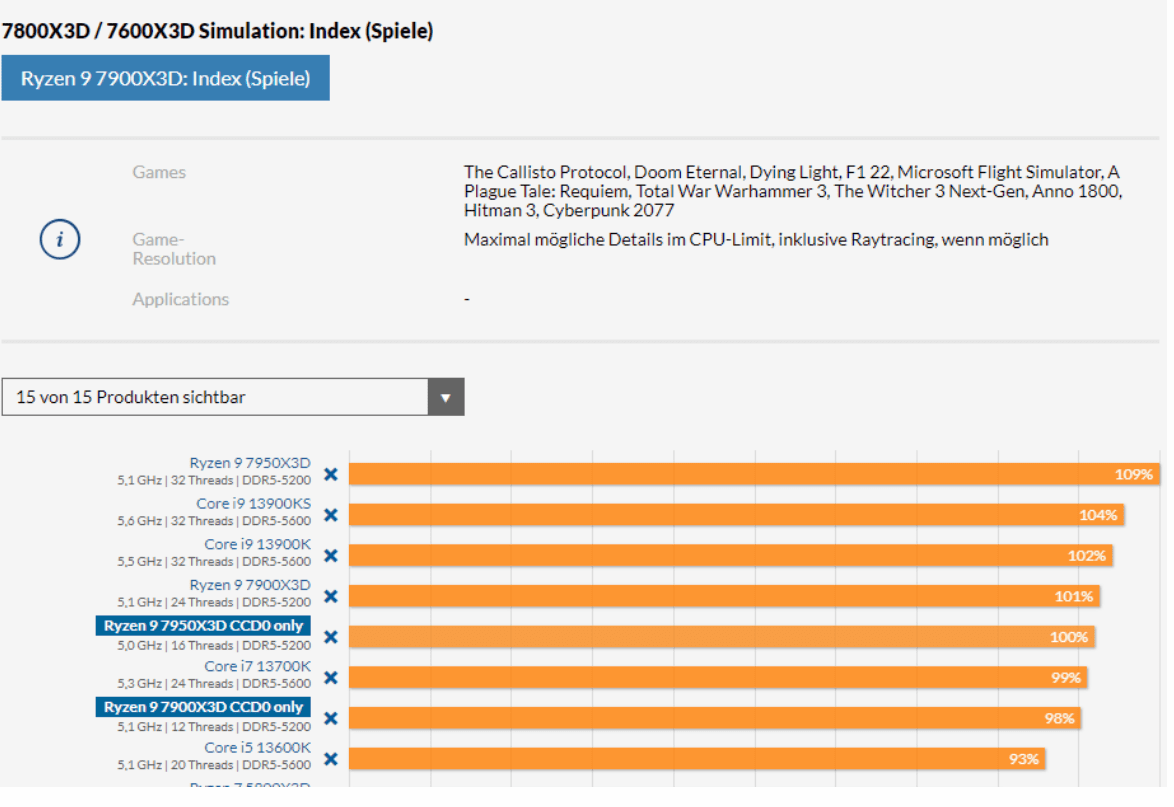Open the Core i5 13600K link
The image size is (1174, 807).
(257, 748)
